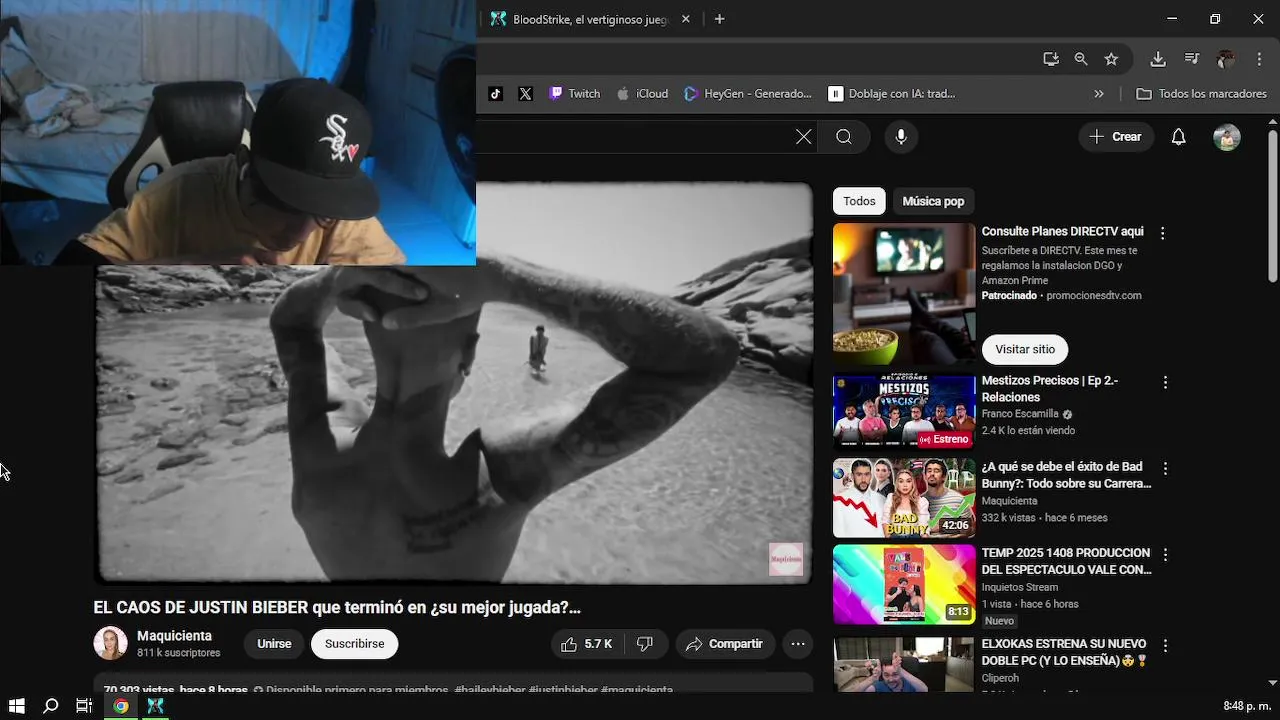The image size is (1280, 720).
Task: Open the TikTok bookmark icon
Action: 495,94
